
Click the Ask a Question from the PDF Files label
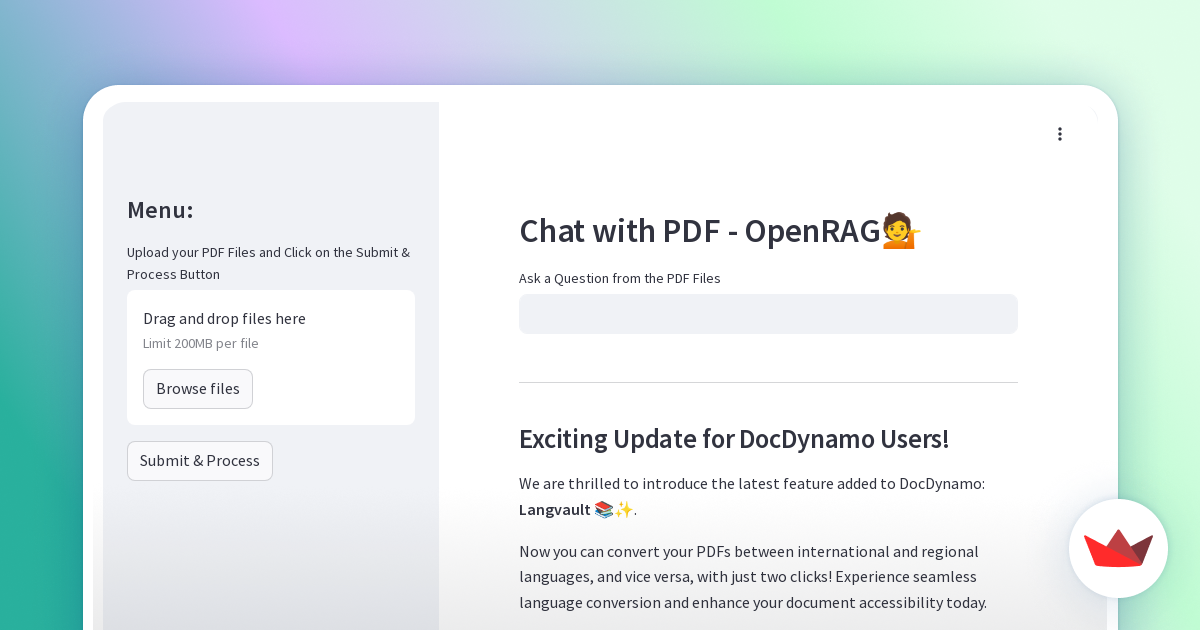click(x=620, y=278)
